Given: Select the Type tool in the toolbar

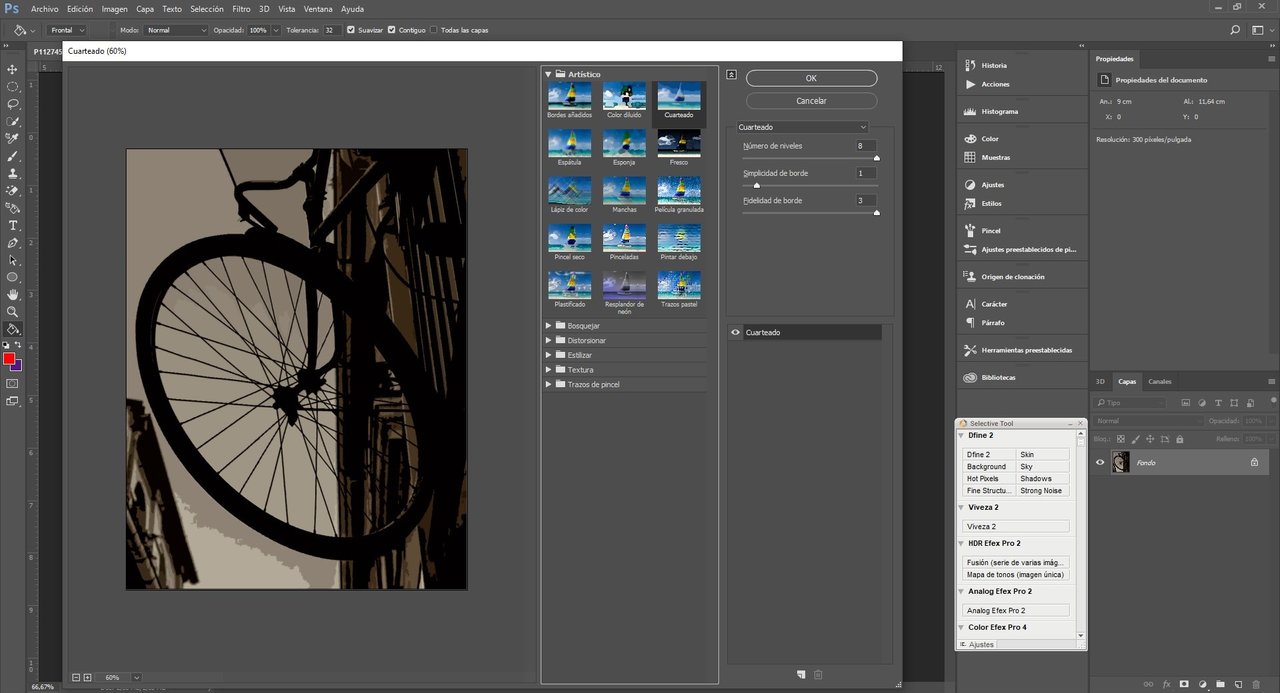Looking at the screenshot, I should pos(13,225).
